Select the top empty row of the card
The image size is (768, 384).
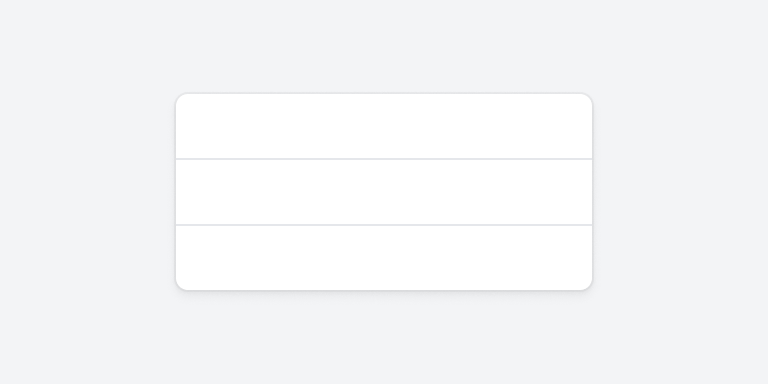[384, 126]
